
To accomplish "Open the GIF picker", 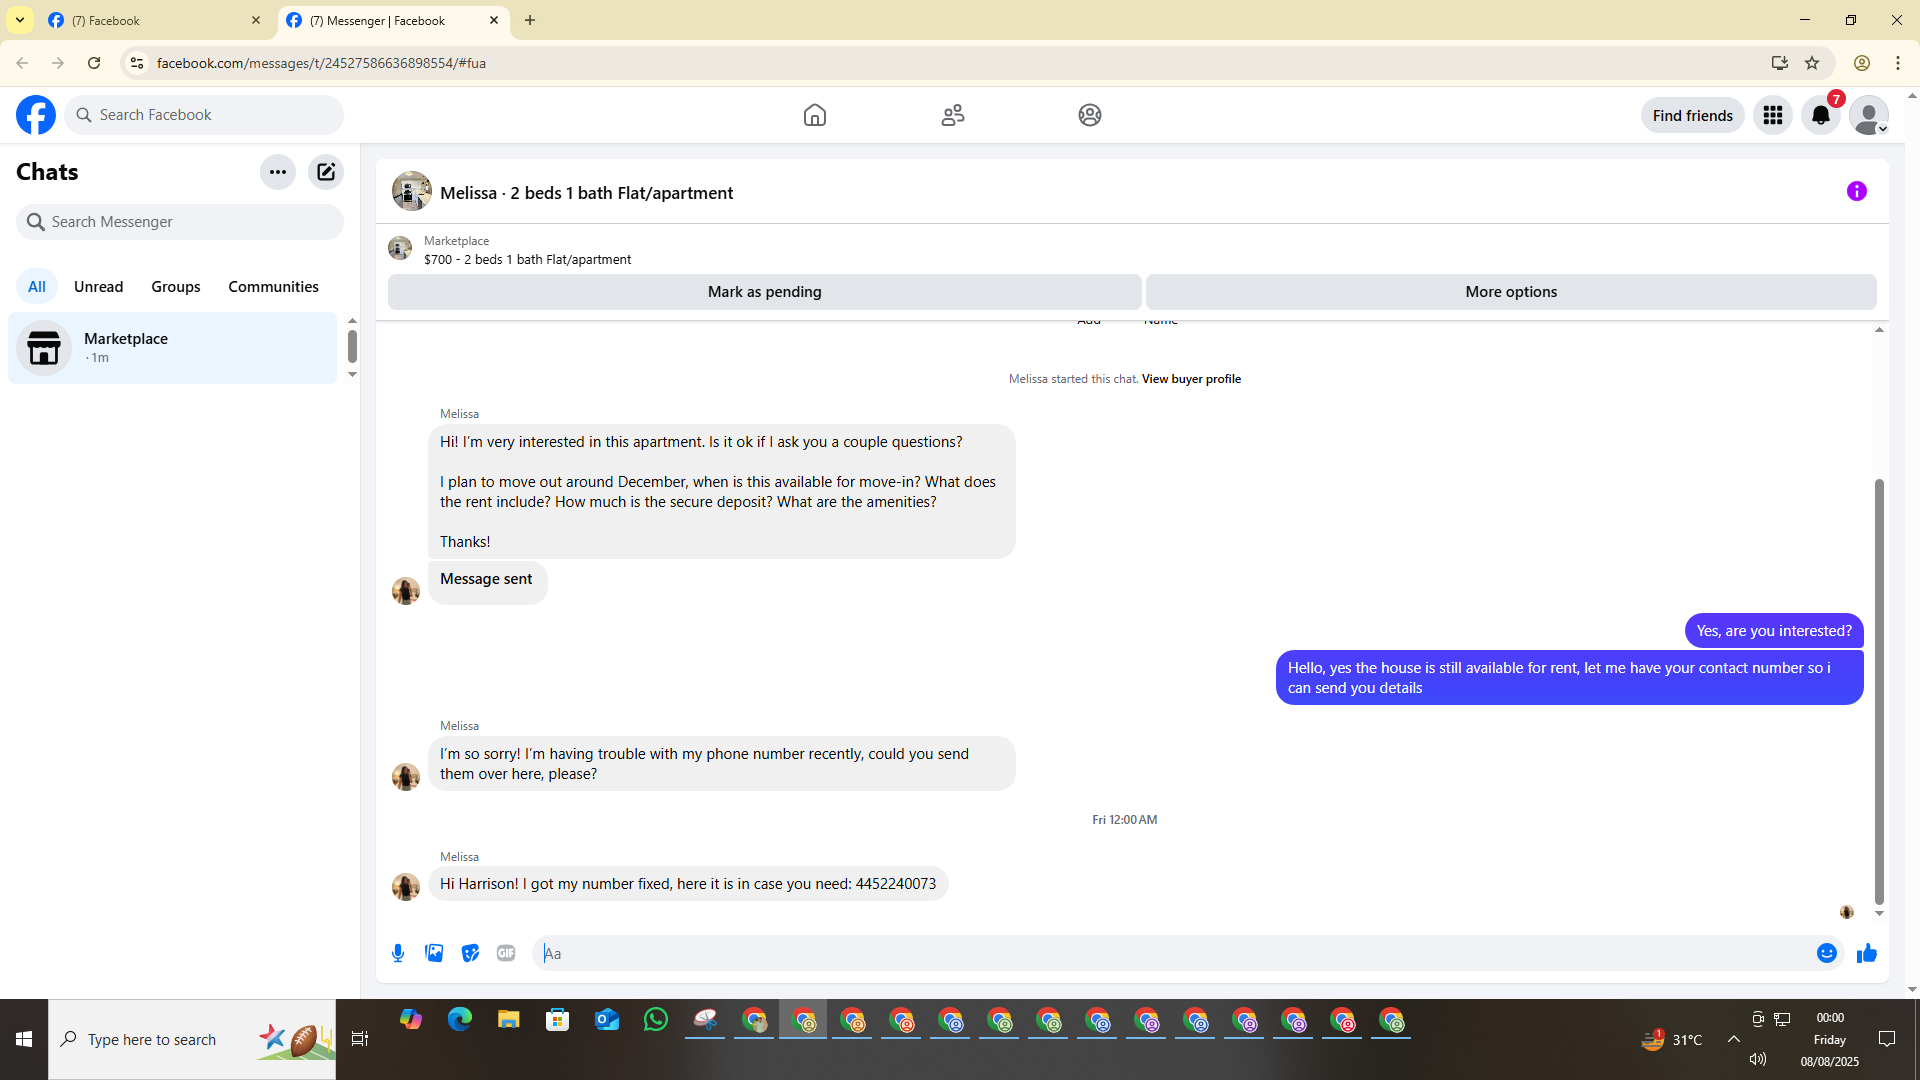I will click(506, 953).
